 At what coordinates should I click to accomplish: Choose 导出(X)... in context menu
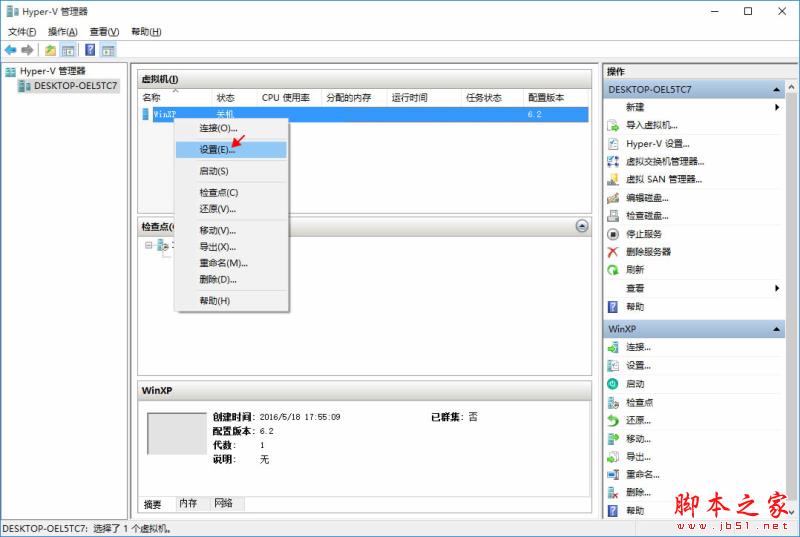232,247
